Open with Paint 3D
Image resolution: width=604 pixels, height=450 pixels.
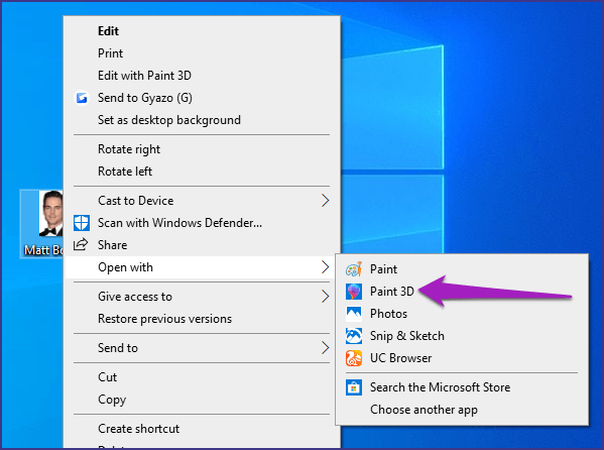pos(462,291)
